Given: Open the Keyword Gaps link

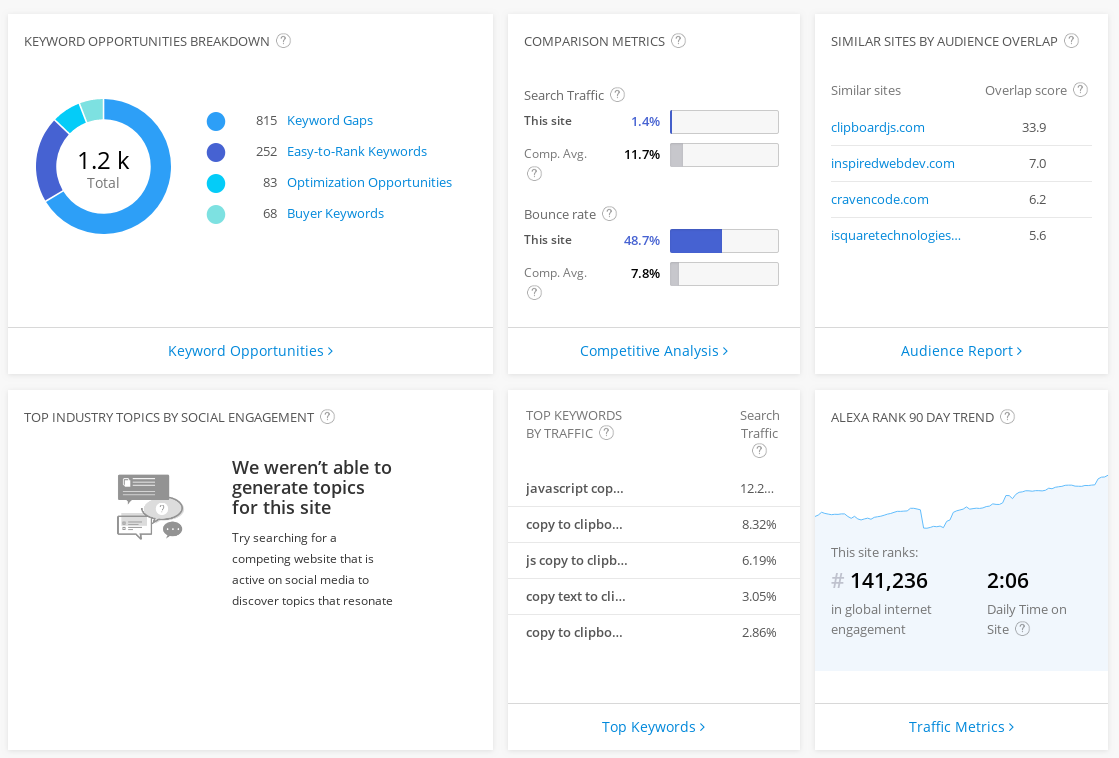Looking at the screenshot, I should (329, 120).
